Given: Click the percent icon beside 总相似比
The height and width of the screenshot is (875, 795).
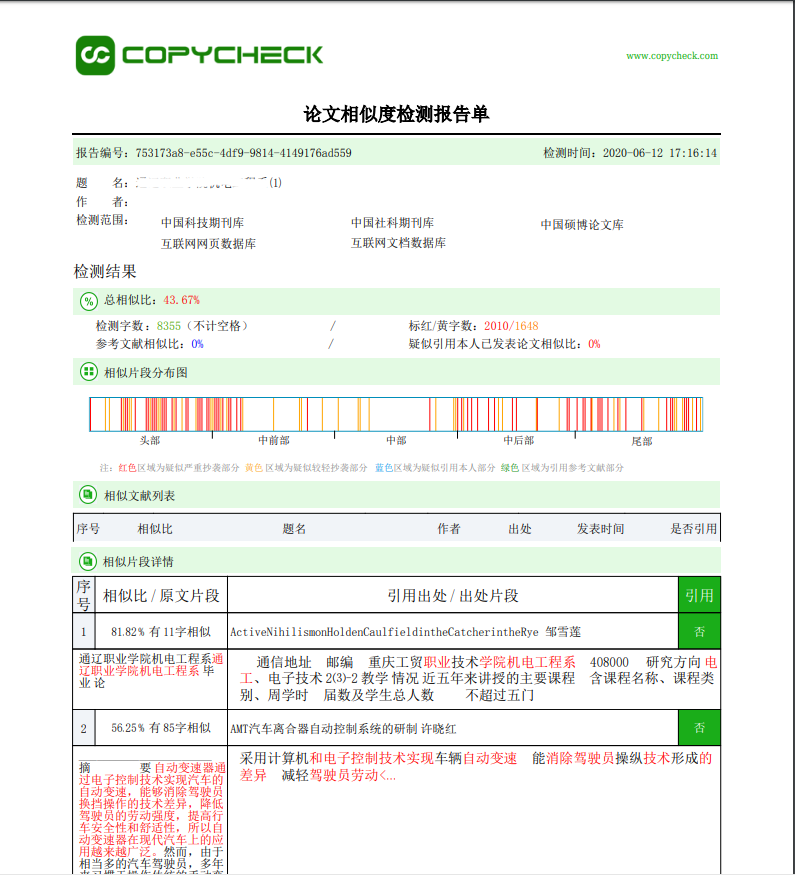Looking at the screenshot, I should tap(88, 300).
